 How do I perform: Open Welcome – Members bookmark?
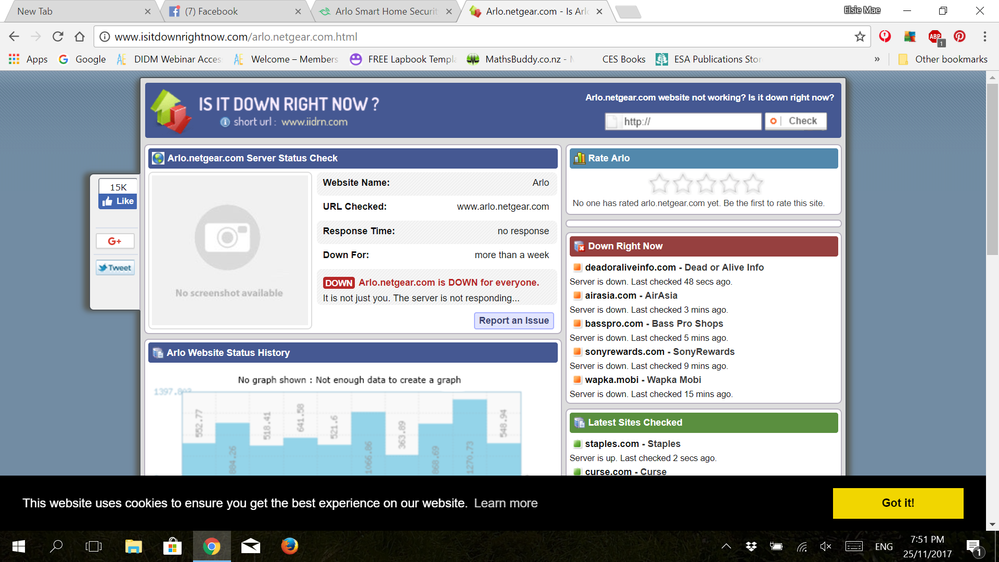(285, 59)
